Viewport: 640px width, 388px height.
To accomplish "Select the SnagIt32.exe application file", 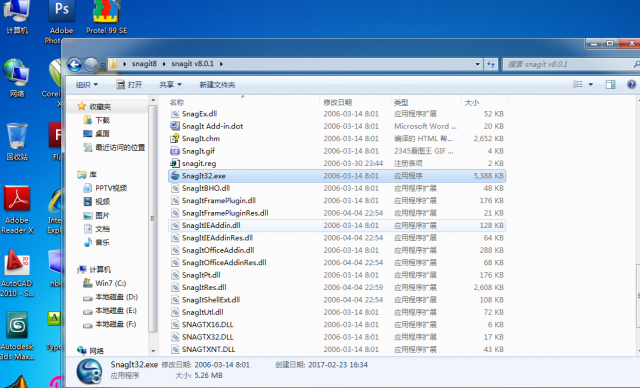I will pyautogui.click(x=337, y=176).
